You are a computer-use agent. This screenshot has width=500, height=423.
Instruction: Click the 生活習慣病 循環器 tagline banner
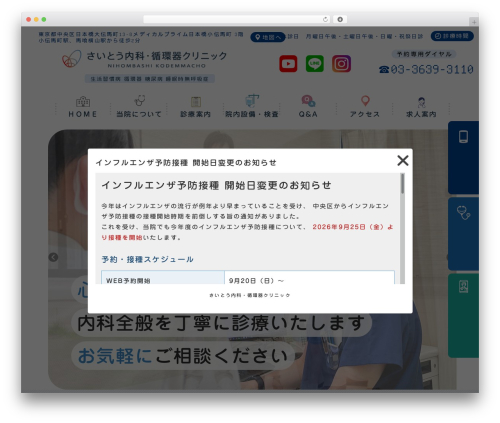pyautogui.click(x=150, y=79)
